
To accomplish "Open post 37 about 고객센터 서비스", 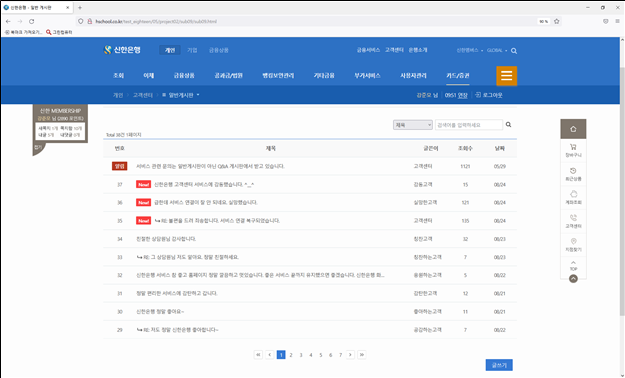I will click(x=204, y=185).
